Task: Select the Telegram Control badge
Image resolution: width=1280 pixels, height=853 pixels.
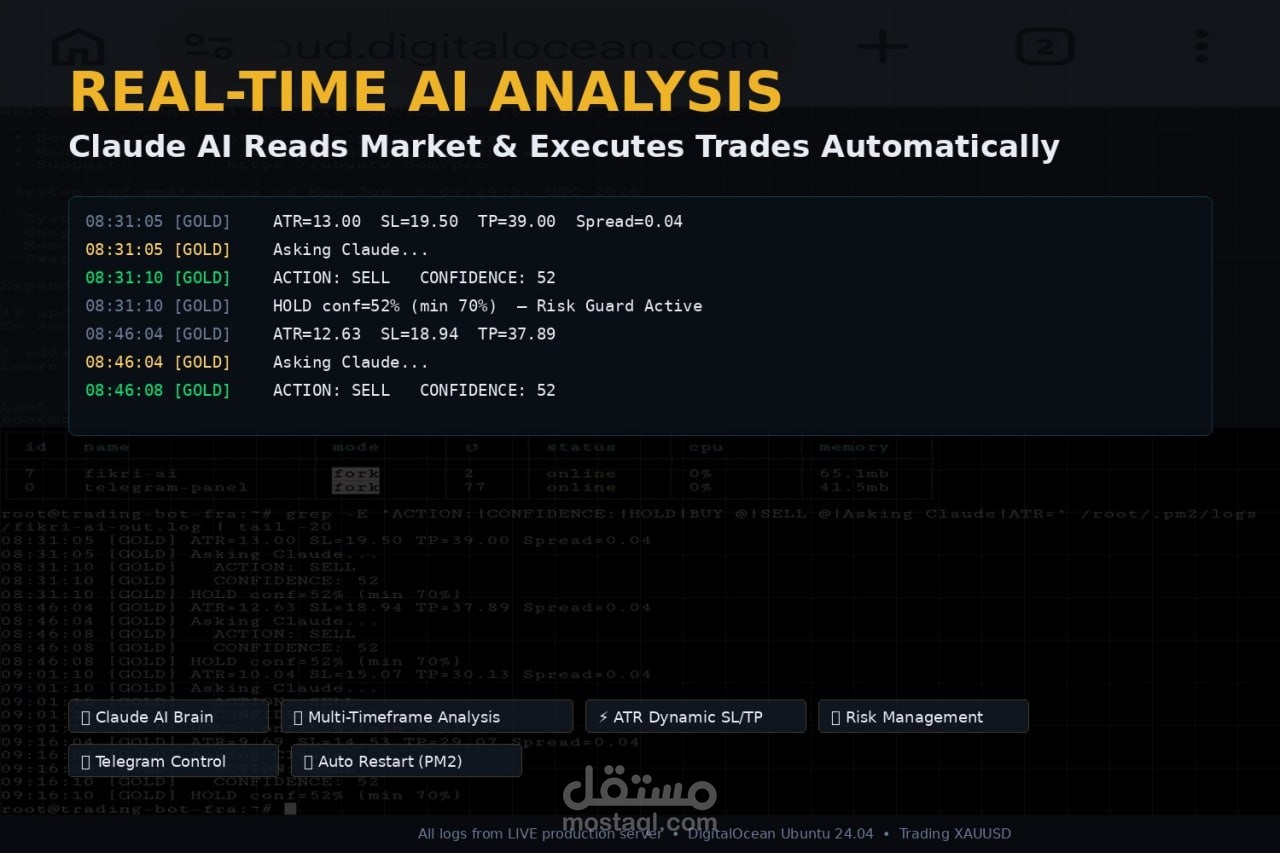Action: [173, 761]
